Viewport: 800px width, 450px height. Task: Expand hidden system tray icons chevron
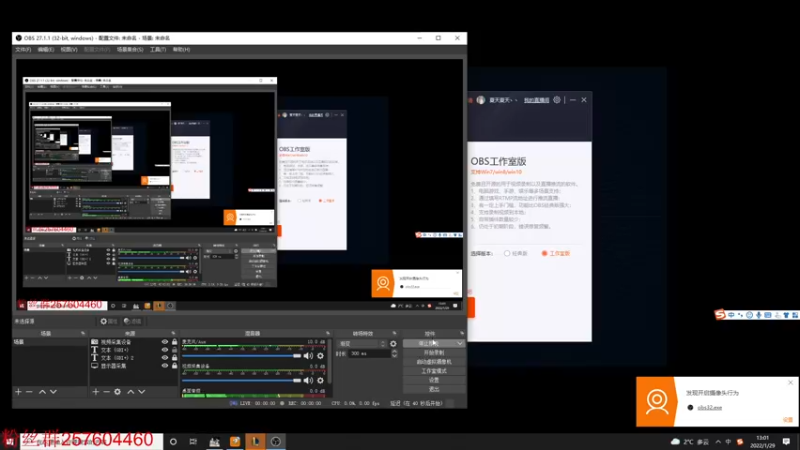click(x=718, y=441)
